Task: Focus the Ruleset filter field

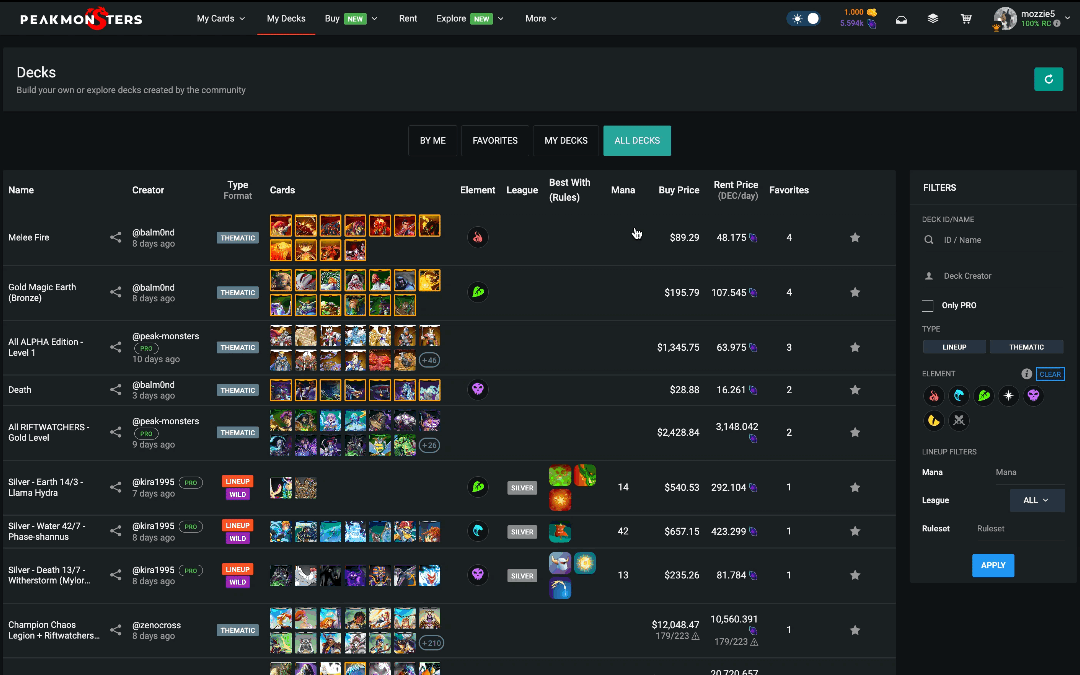Action: coord(1019,528)
